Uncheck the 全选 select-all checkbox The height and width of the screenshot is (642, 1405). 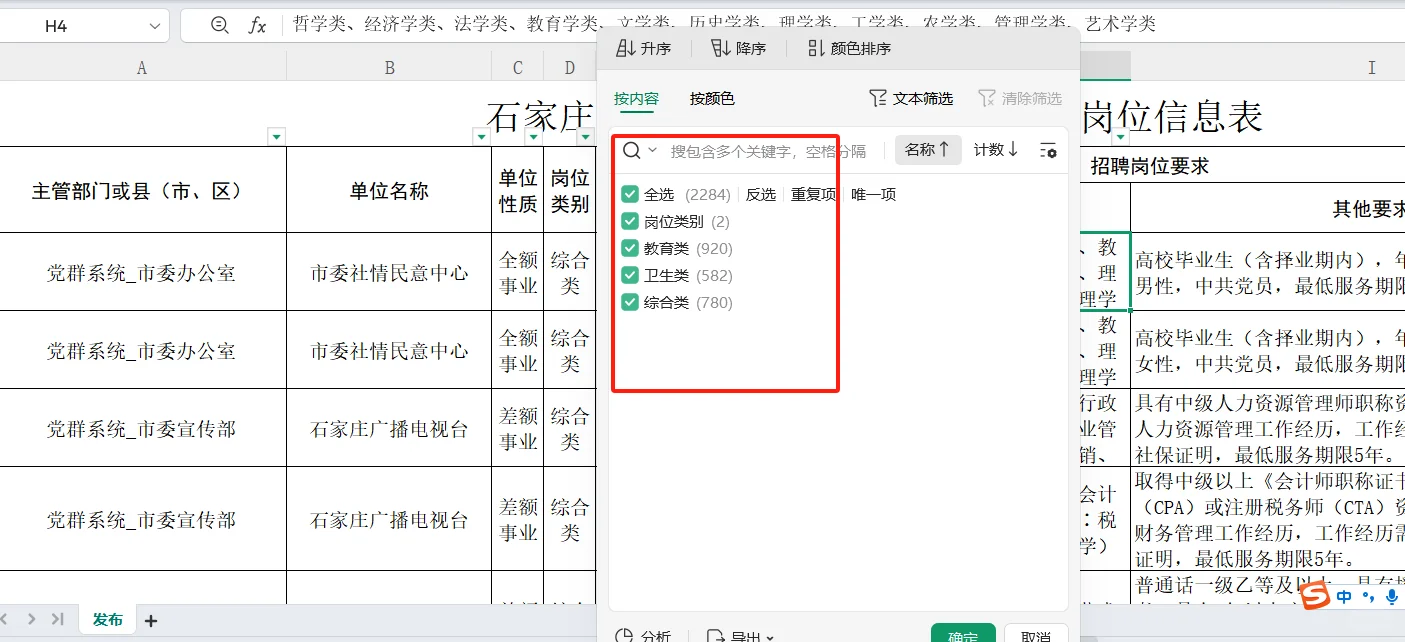point(629,194)
